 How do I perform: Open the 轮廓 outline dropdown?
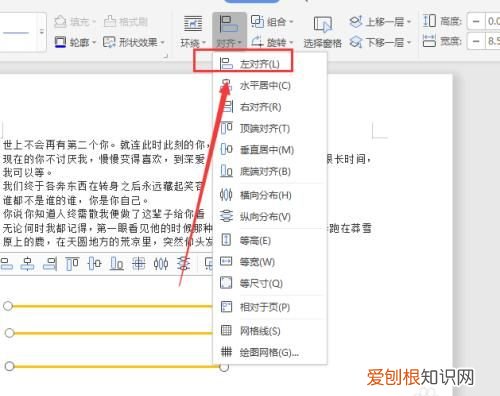(x=75, y=42)
